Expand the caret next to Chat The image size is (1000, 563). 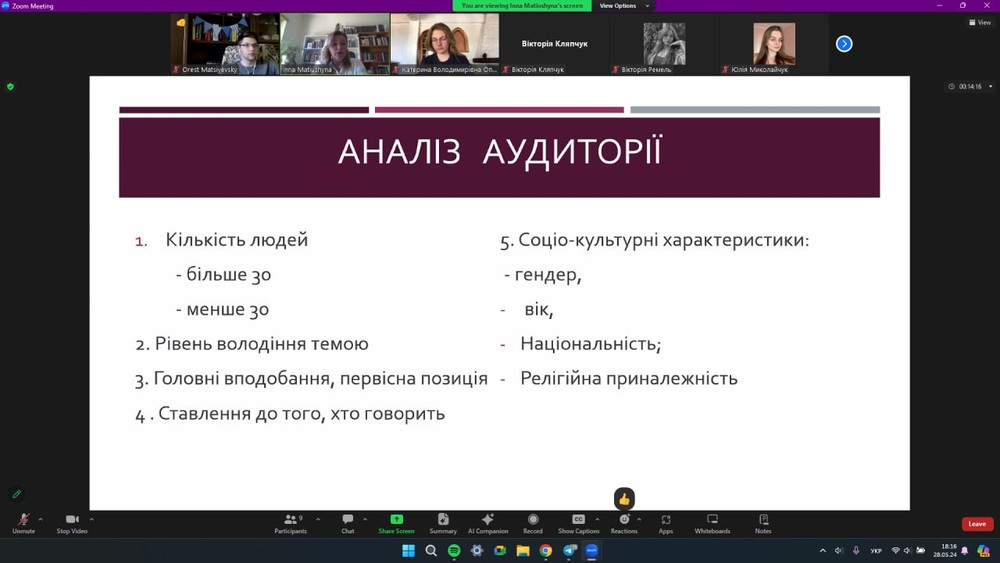click(365, 519)
